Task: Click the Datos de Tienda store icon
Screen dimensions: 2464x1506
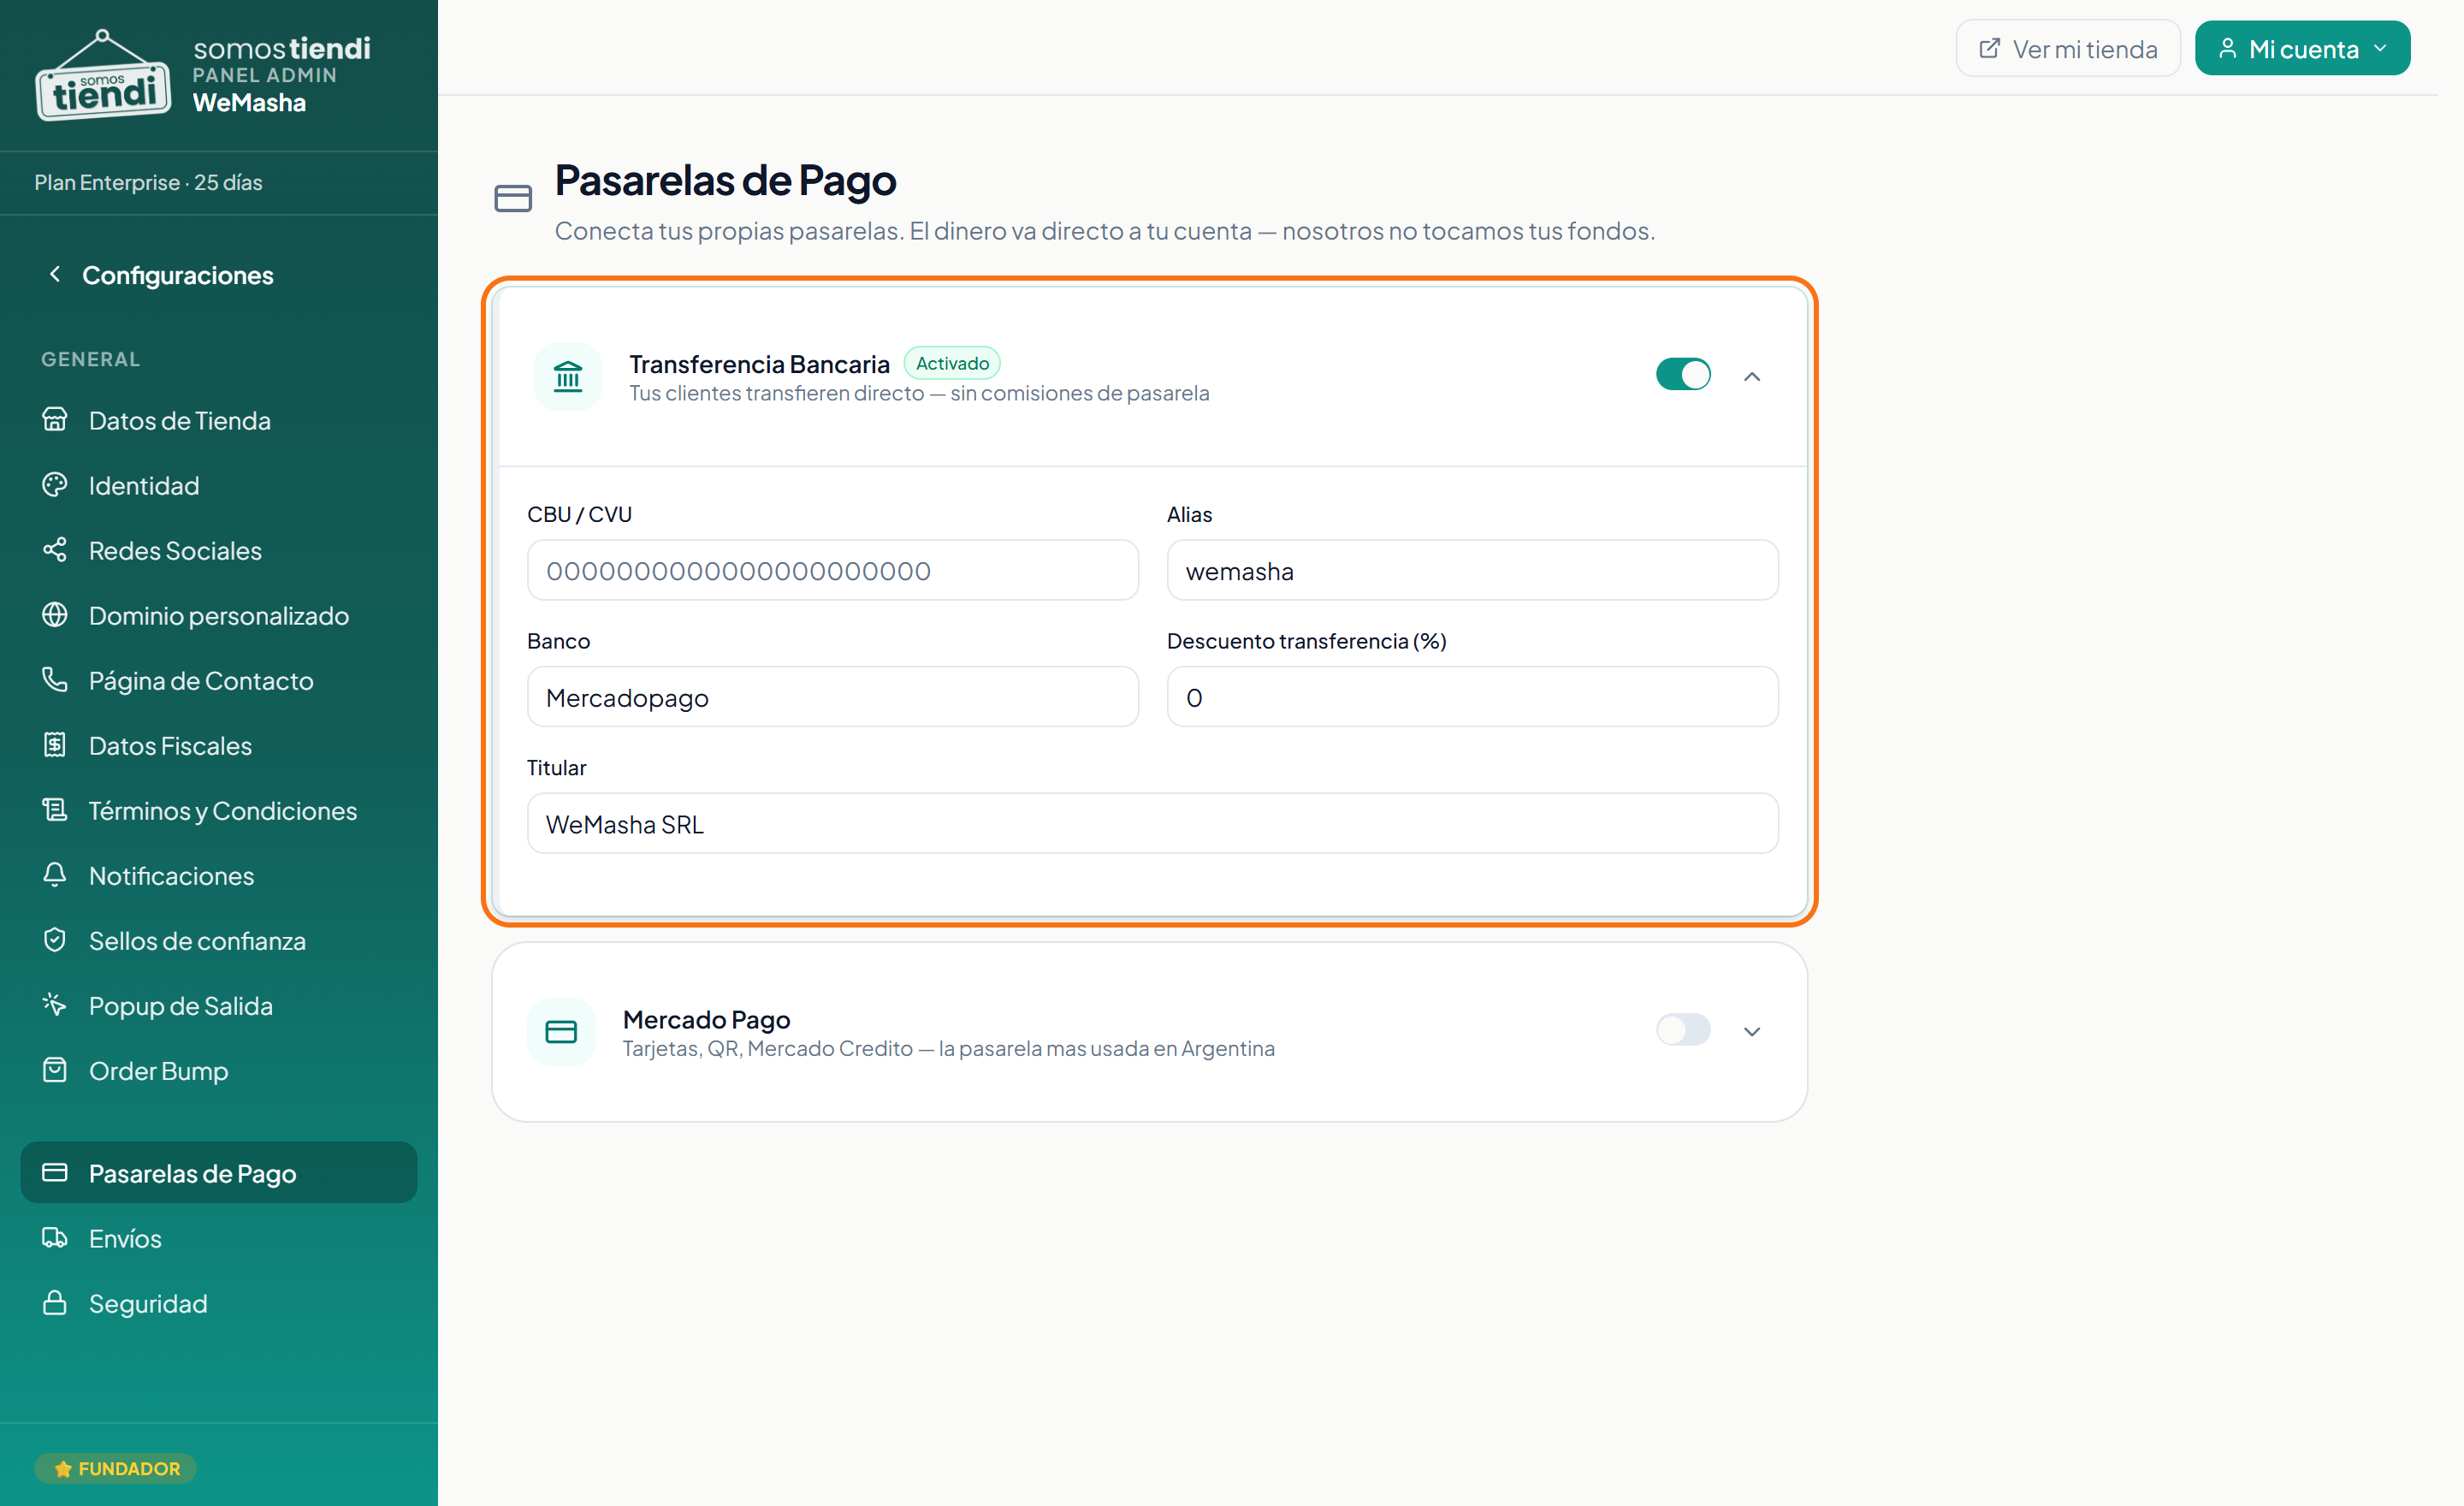Action: (x=55, y=420)
